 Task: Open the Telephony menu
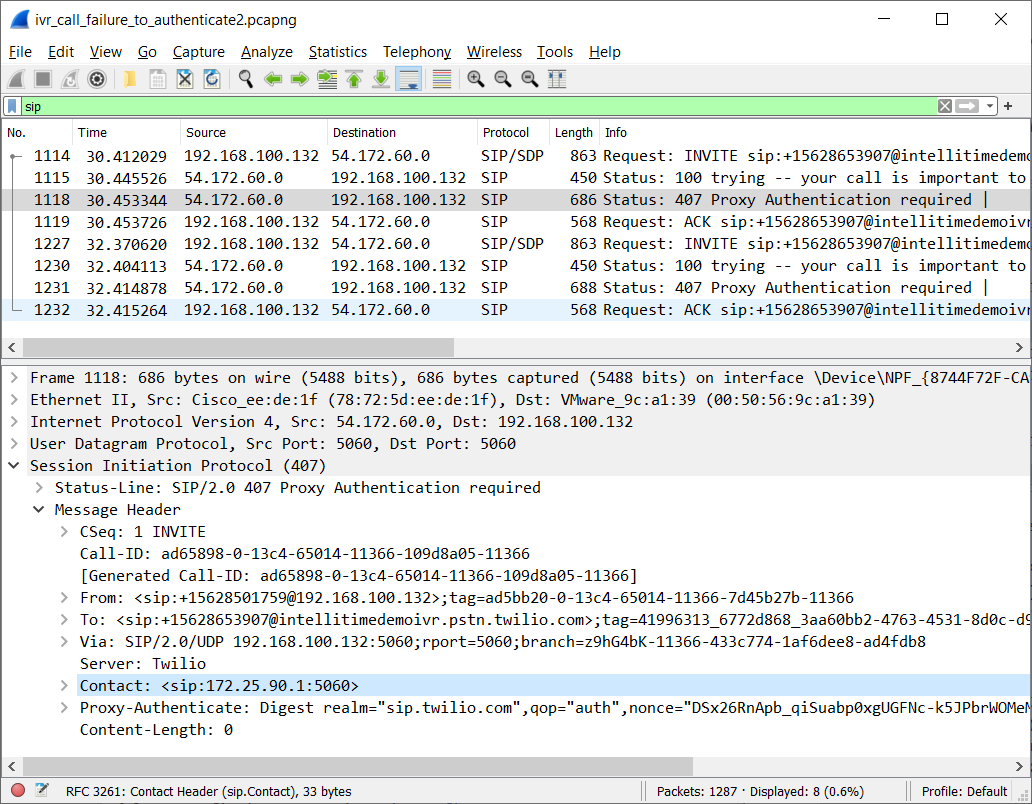417,52
